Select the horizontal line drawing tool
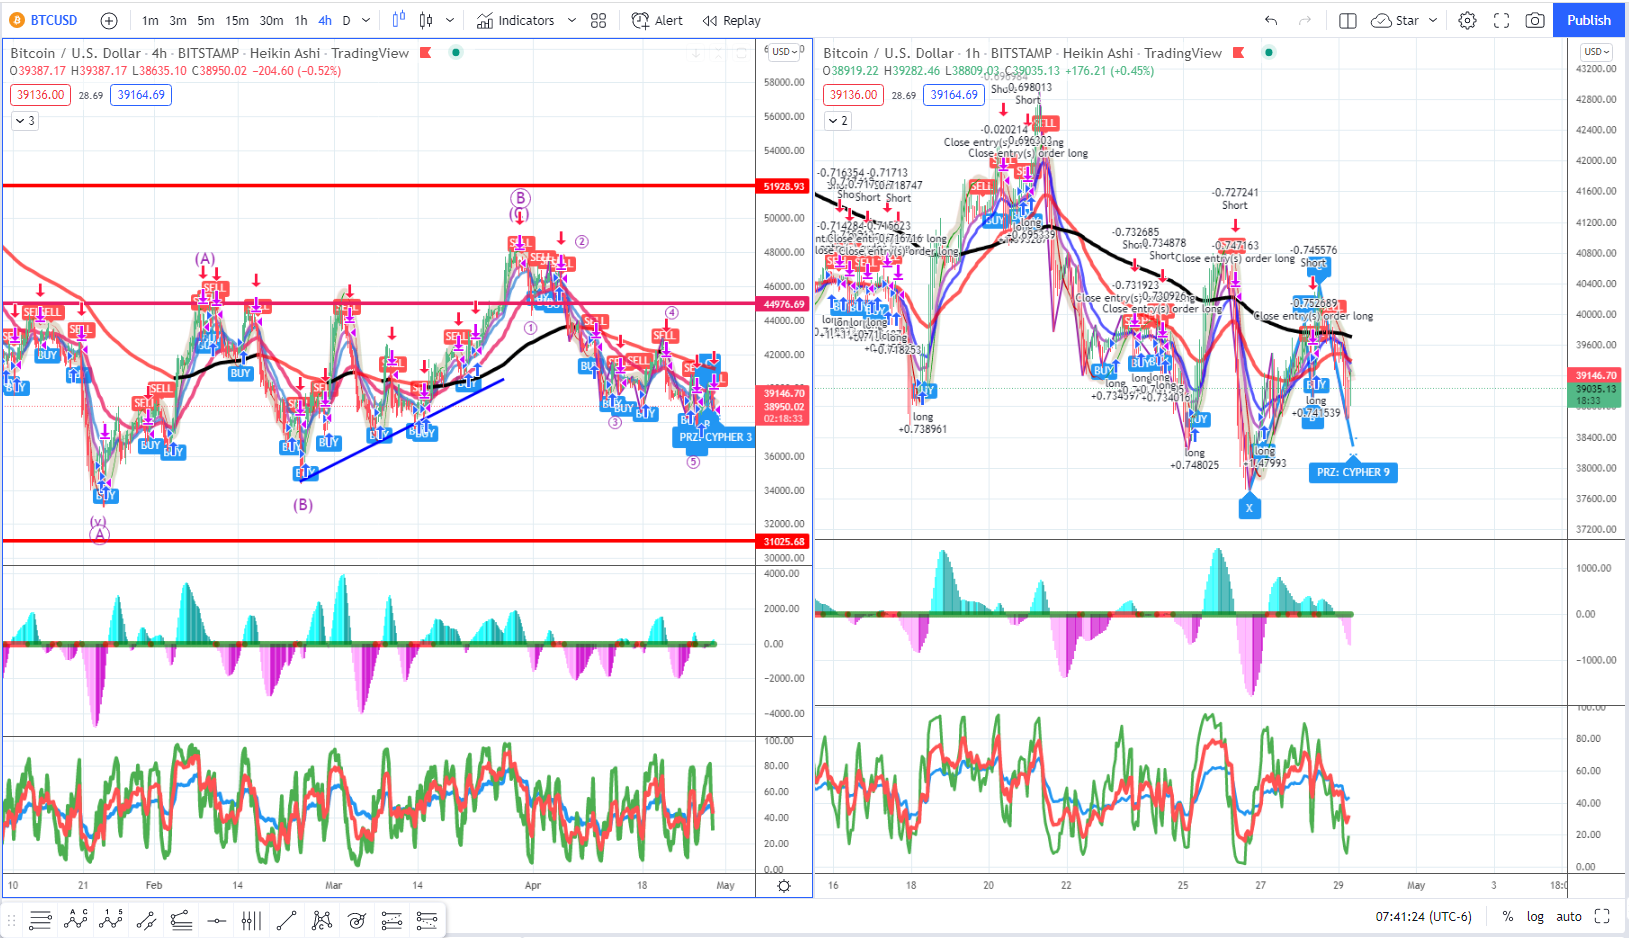The image size is (1629, 938). pos(216,920)
